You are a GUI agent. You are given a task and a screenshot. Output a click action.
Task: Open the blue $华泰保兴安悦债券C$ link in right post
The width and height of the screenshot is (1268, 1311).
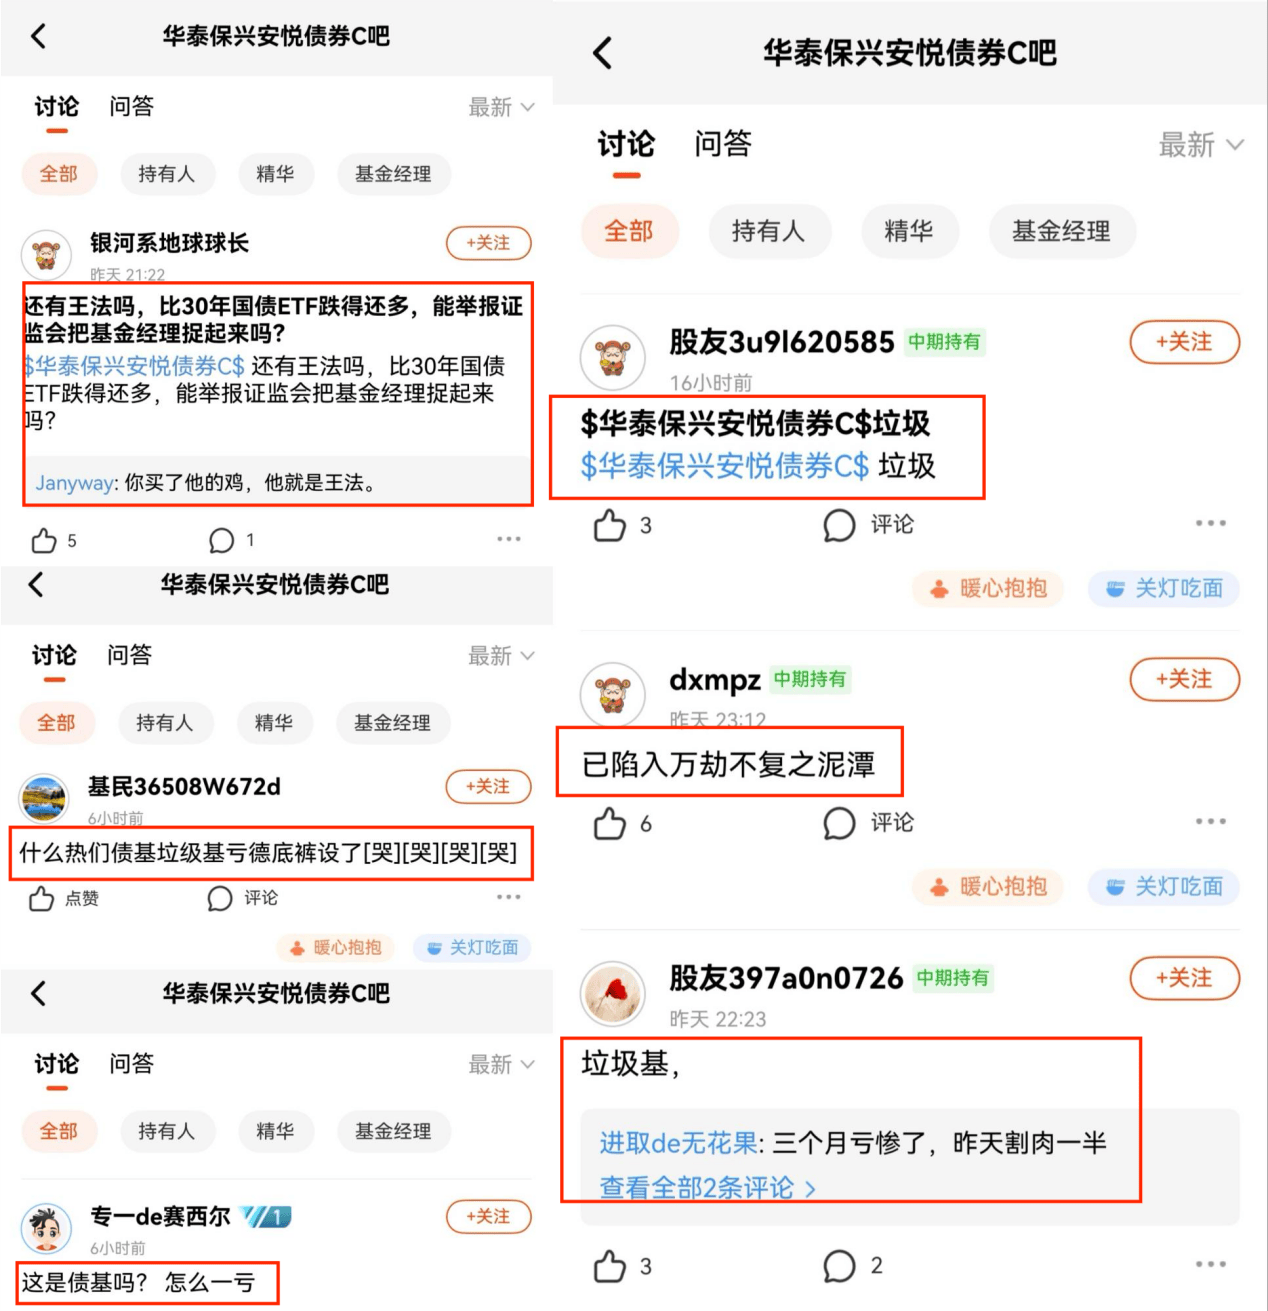725,466
